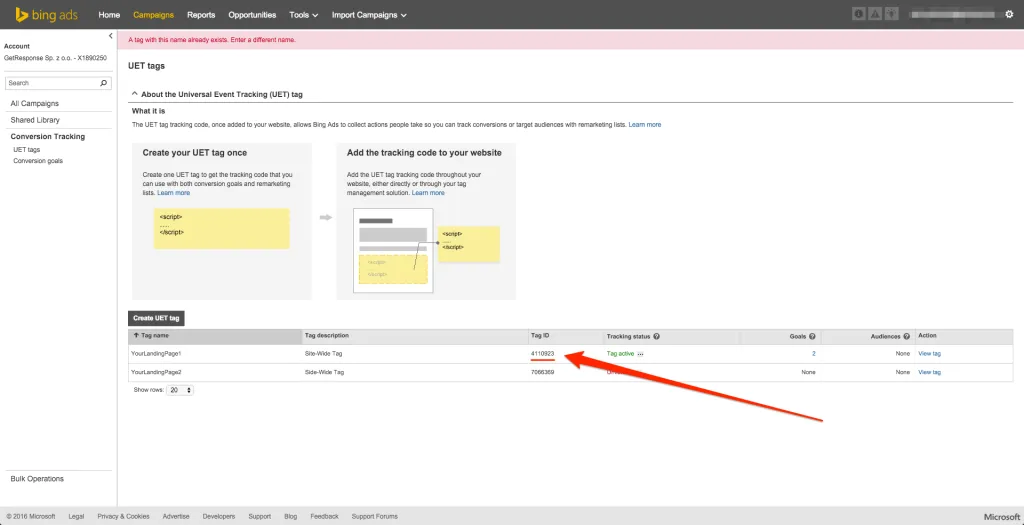Collapse the left sidebar with the chevron
This screenshot has width=1024, height=525.
(110, 36)
